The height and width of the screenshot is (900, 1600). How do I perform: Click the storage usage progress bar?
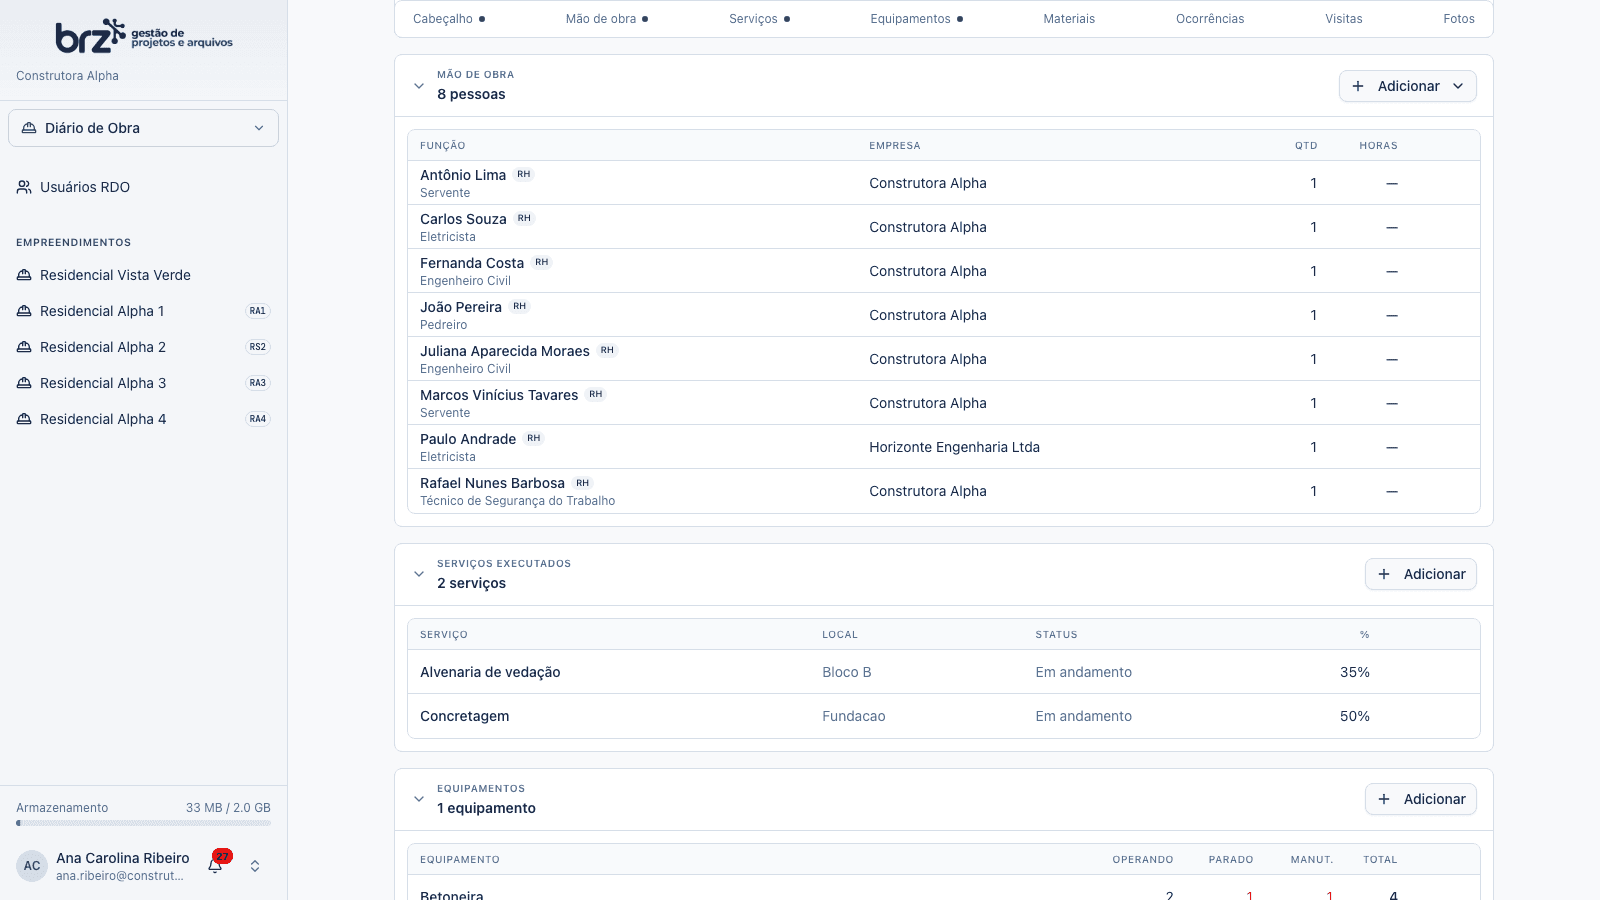click(143, 823)
